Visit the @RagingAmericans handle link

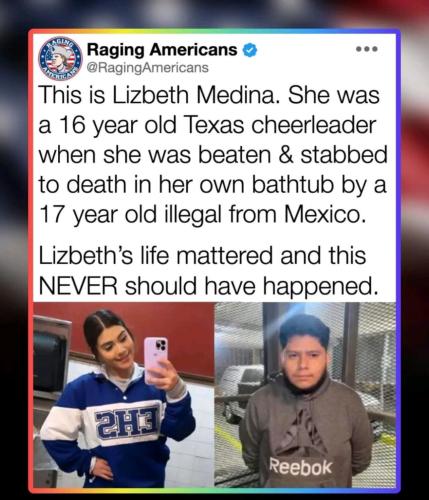(148, 67)
